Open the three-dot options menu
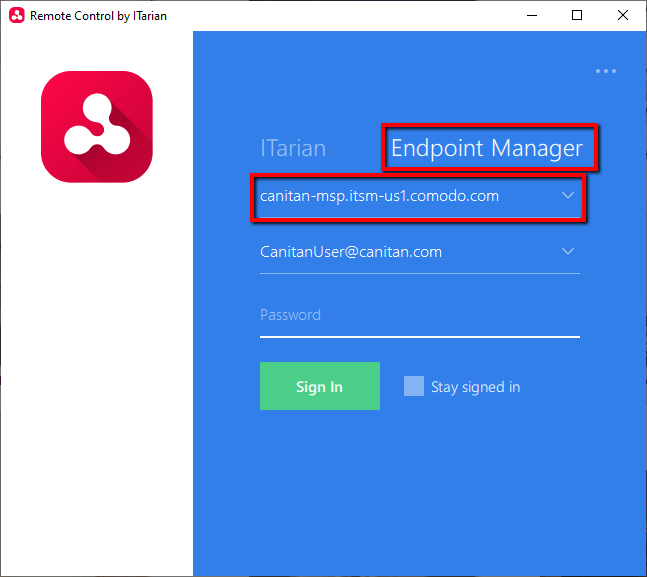The width and height of the screenshot is (647, 577). coord(606,71)
